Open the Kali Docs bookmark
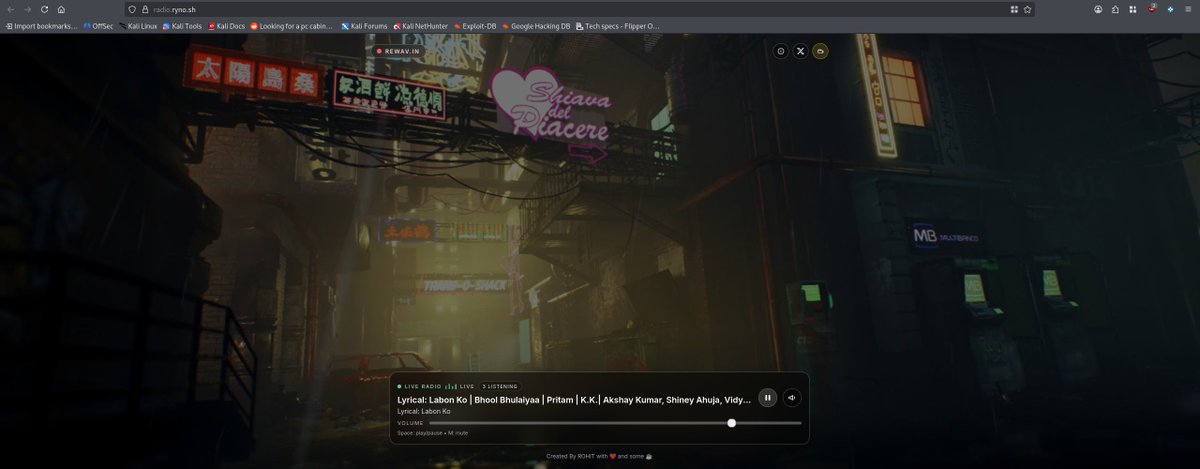The image size is (1200, 469). 226,26
